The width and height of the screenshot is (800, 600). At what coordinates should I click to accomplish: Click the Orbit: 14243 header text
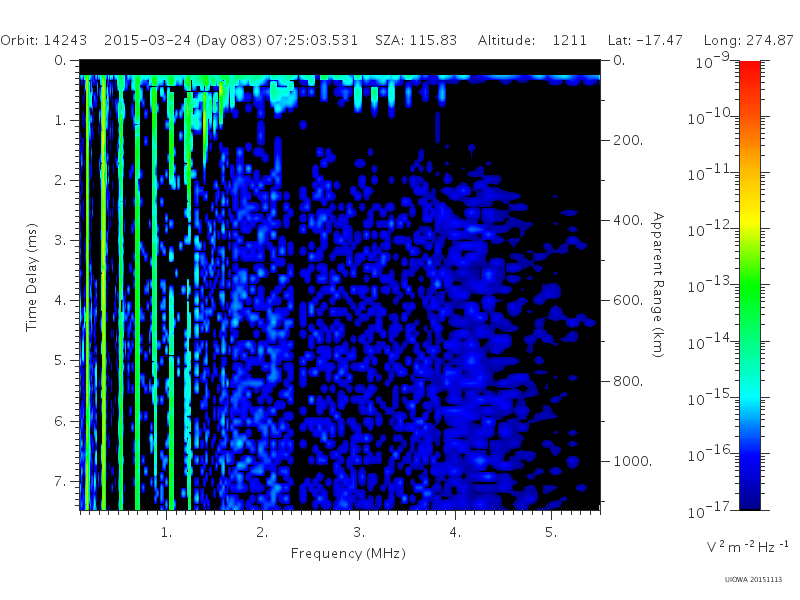44,40
